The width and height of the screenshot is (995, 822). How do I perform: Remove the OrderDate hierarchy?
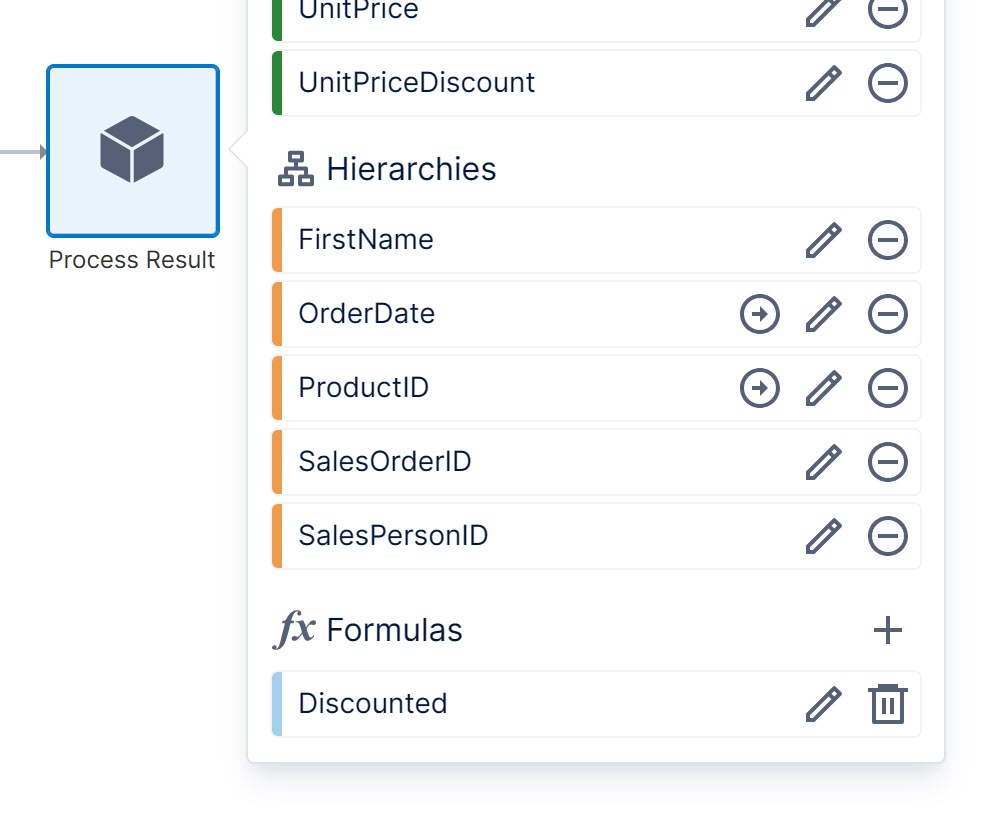[x=887, y=314]
